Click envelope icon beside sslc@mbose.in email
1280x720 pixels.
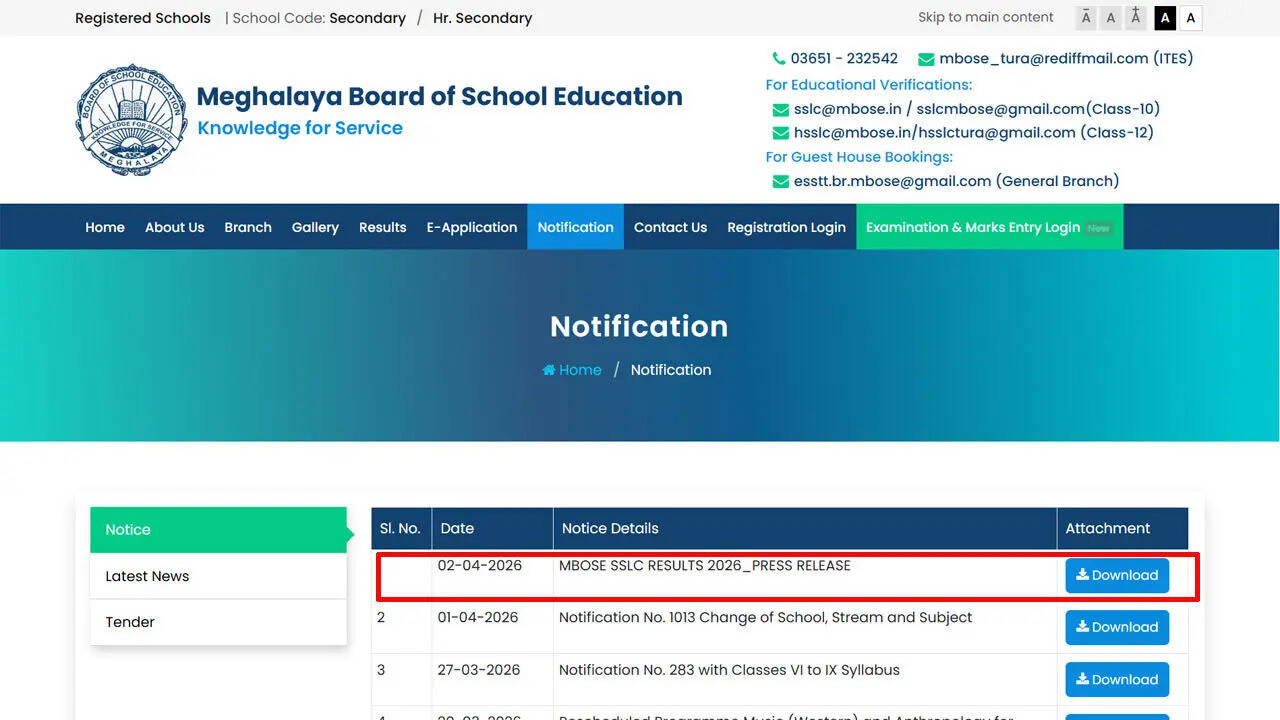(x=781, y=109)
